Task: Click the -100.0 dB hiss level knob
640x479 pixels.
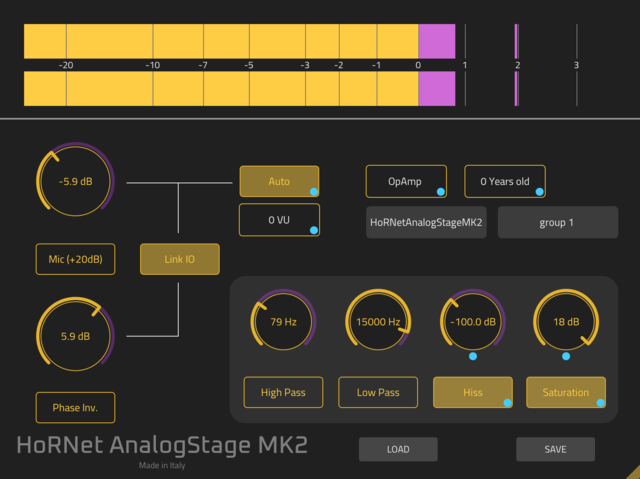Action: 473,321
